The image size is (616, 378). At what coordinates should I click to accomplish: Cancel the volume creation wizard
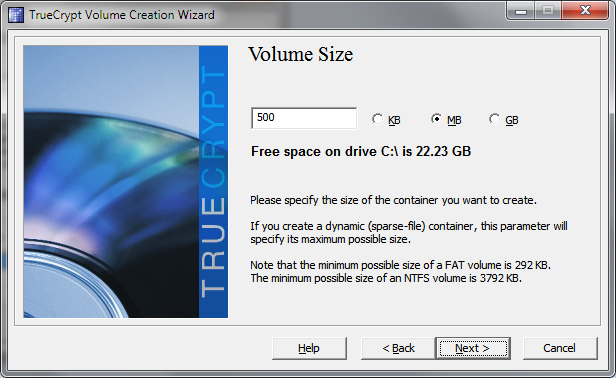click(560, 348)
